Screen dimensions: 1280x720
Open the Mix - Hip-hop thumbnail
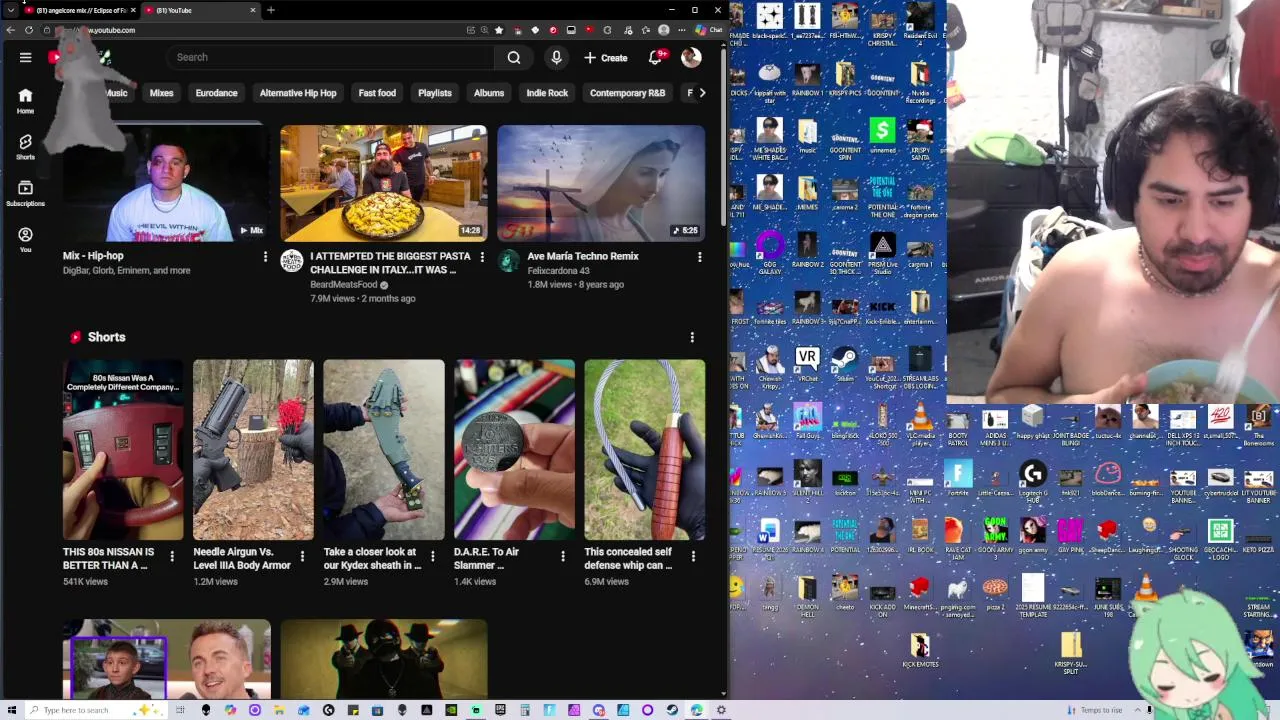tap(167, 184)
